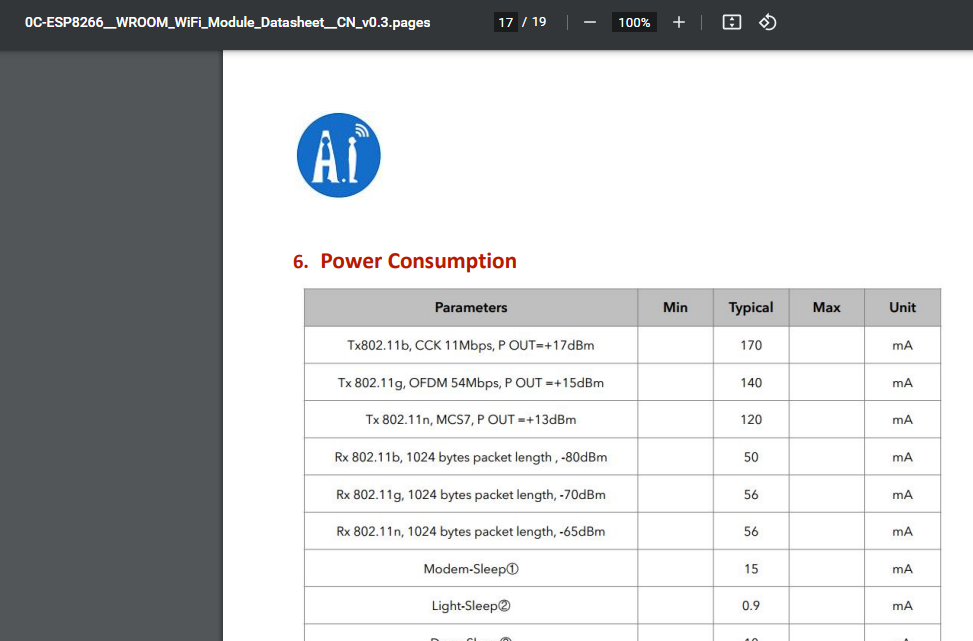The image size is (973, 641).
Task: Click the typical value '120'
Action: point(751,419)
